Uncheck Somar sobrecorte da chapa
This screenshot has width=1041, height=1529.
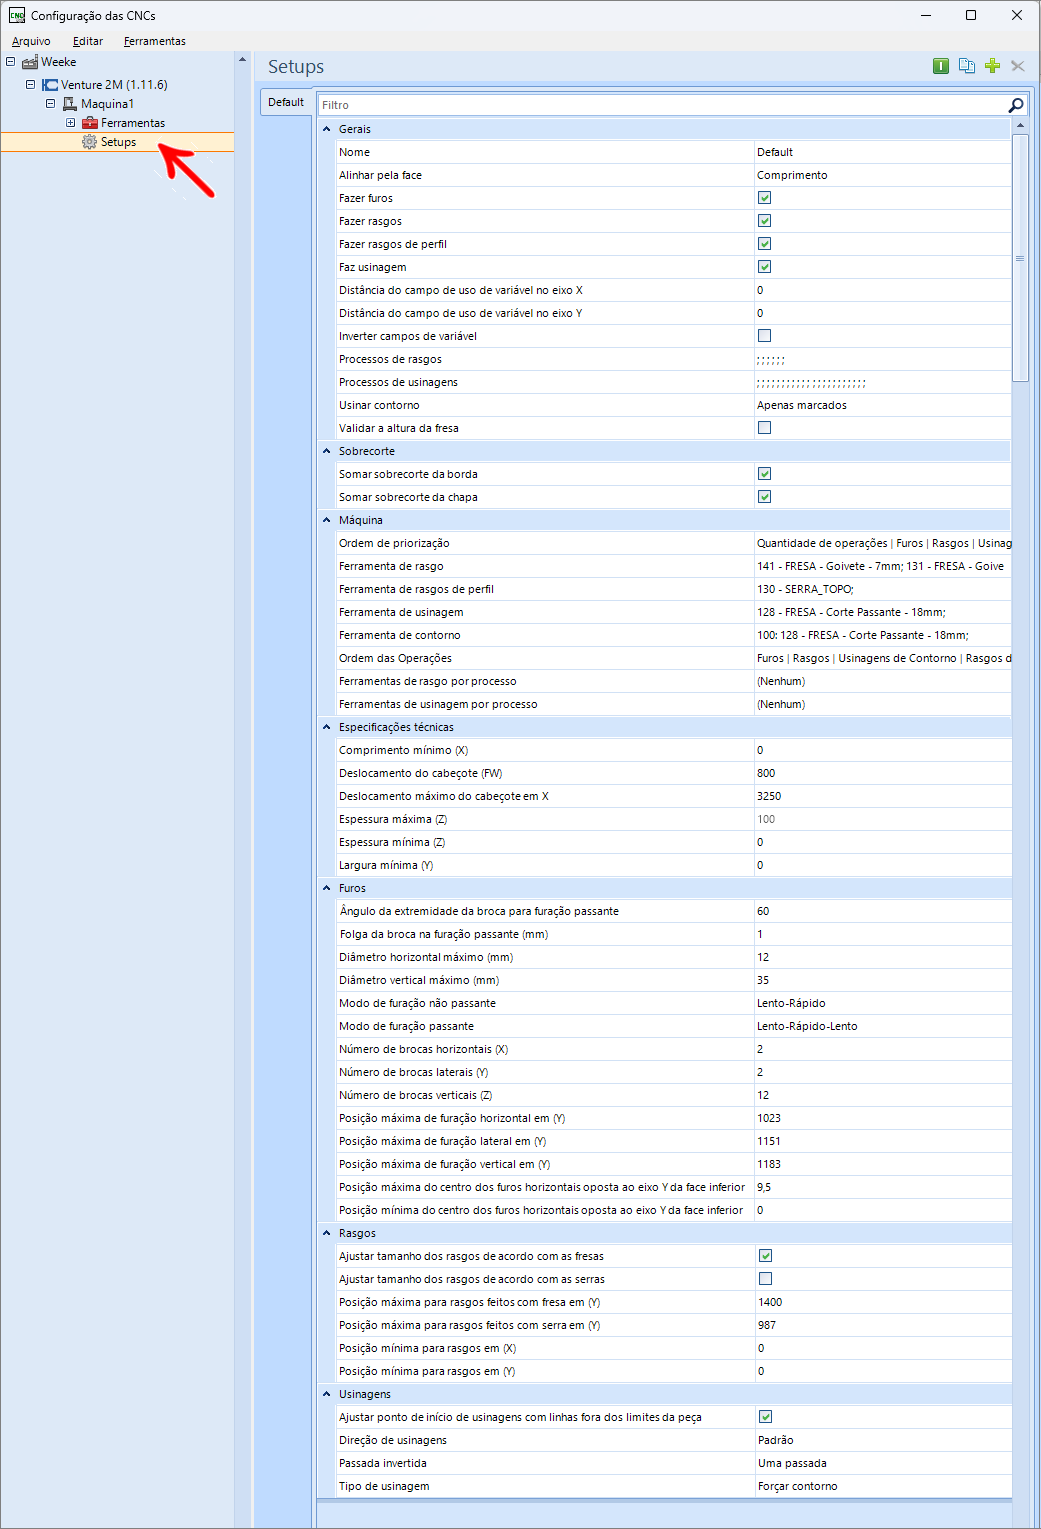(x=765, y=497)
